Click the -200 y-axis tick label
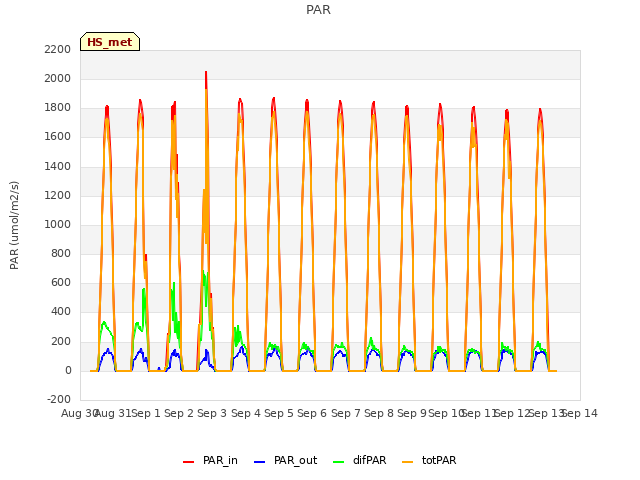 pyautogui.click(x=59, y=399)
